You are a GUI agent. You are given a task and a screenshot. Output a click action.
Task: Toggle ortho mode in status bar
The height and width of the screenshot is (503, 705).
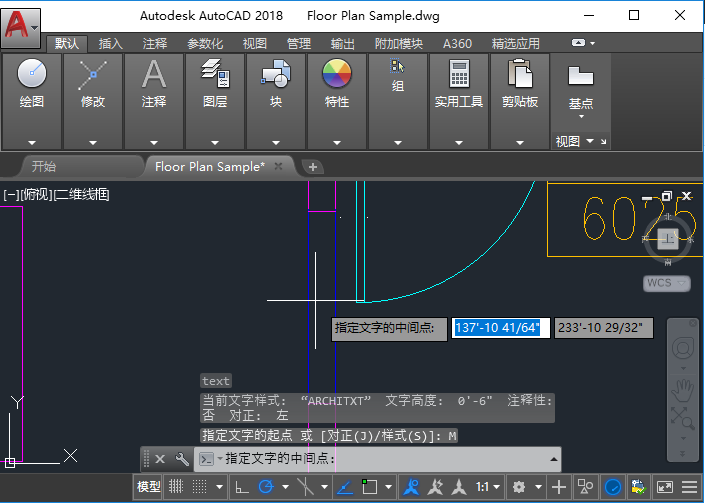[242, 487]
